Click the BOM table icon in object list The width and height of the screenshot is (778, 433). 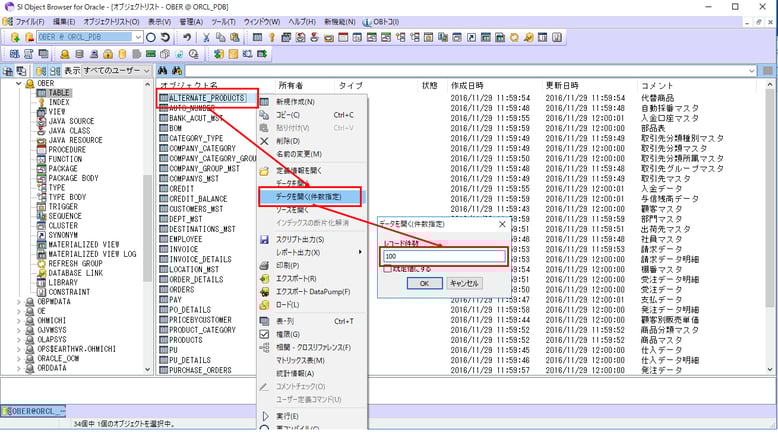click(x=163, y=128)
